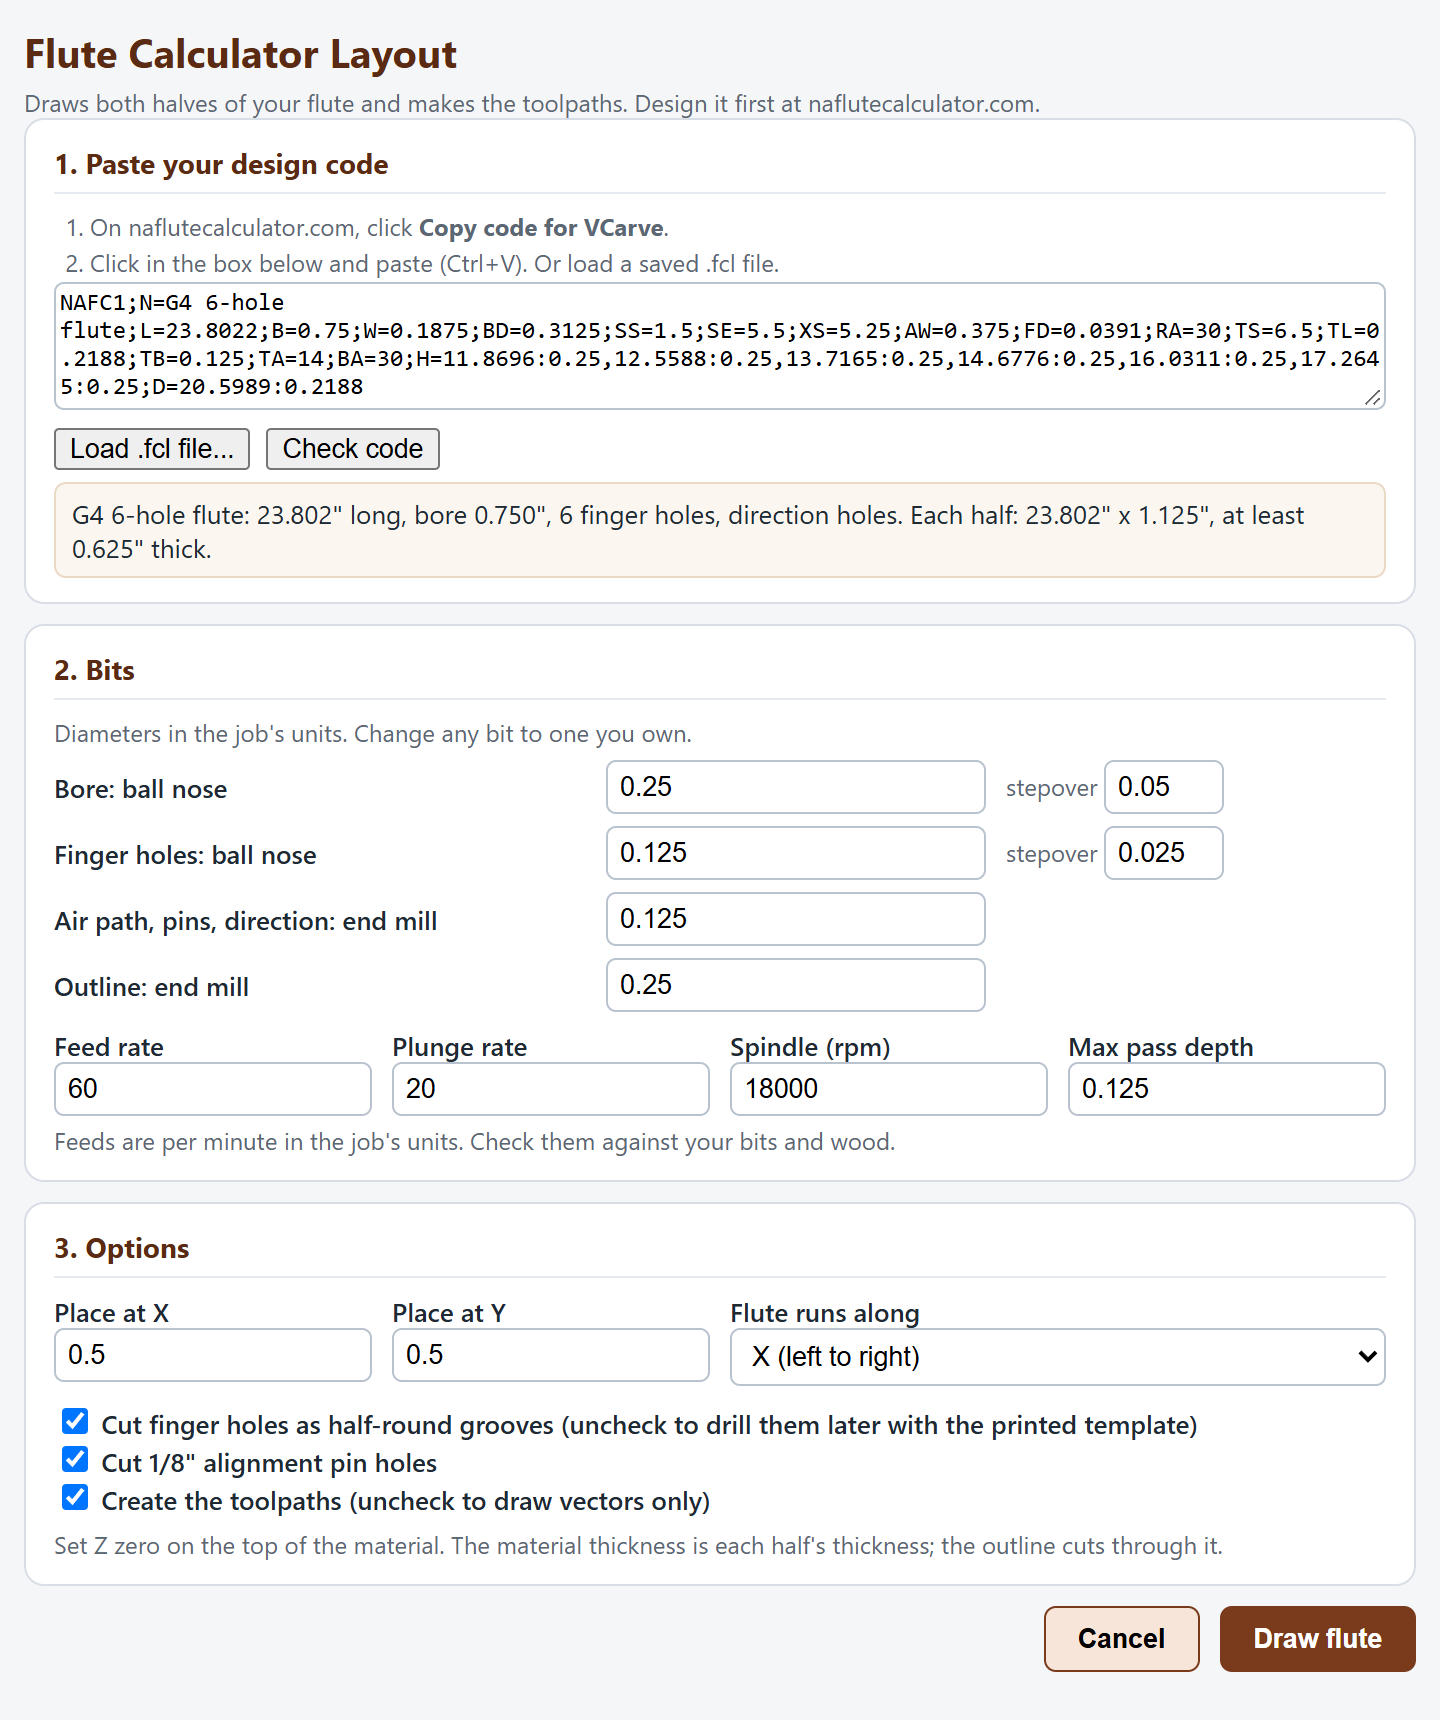Click the design code textarea resize handle
Screen dimensions: 1440x1720
[1374, 398]
